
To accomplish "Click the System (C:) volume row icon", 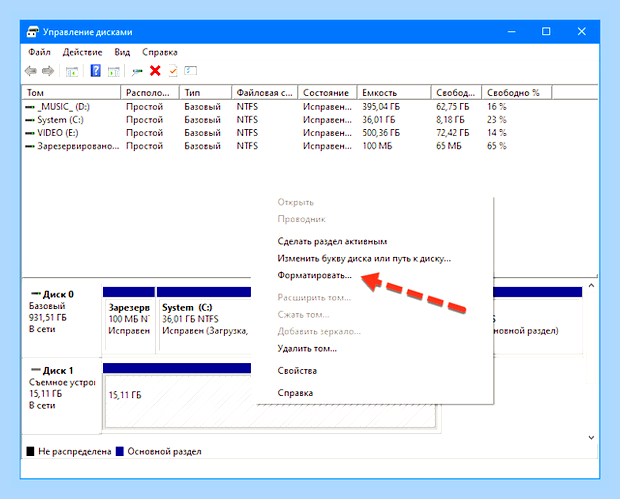I will 30,120.
